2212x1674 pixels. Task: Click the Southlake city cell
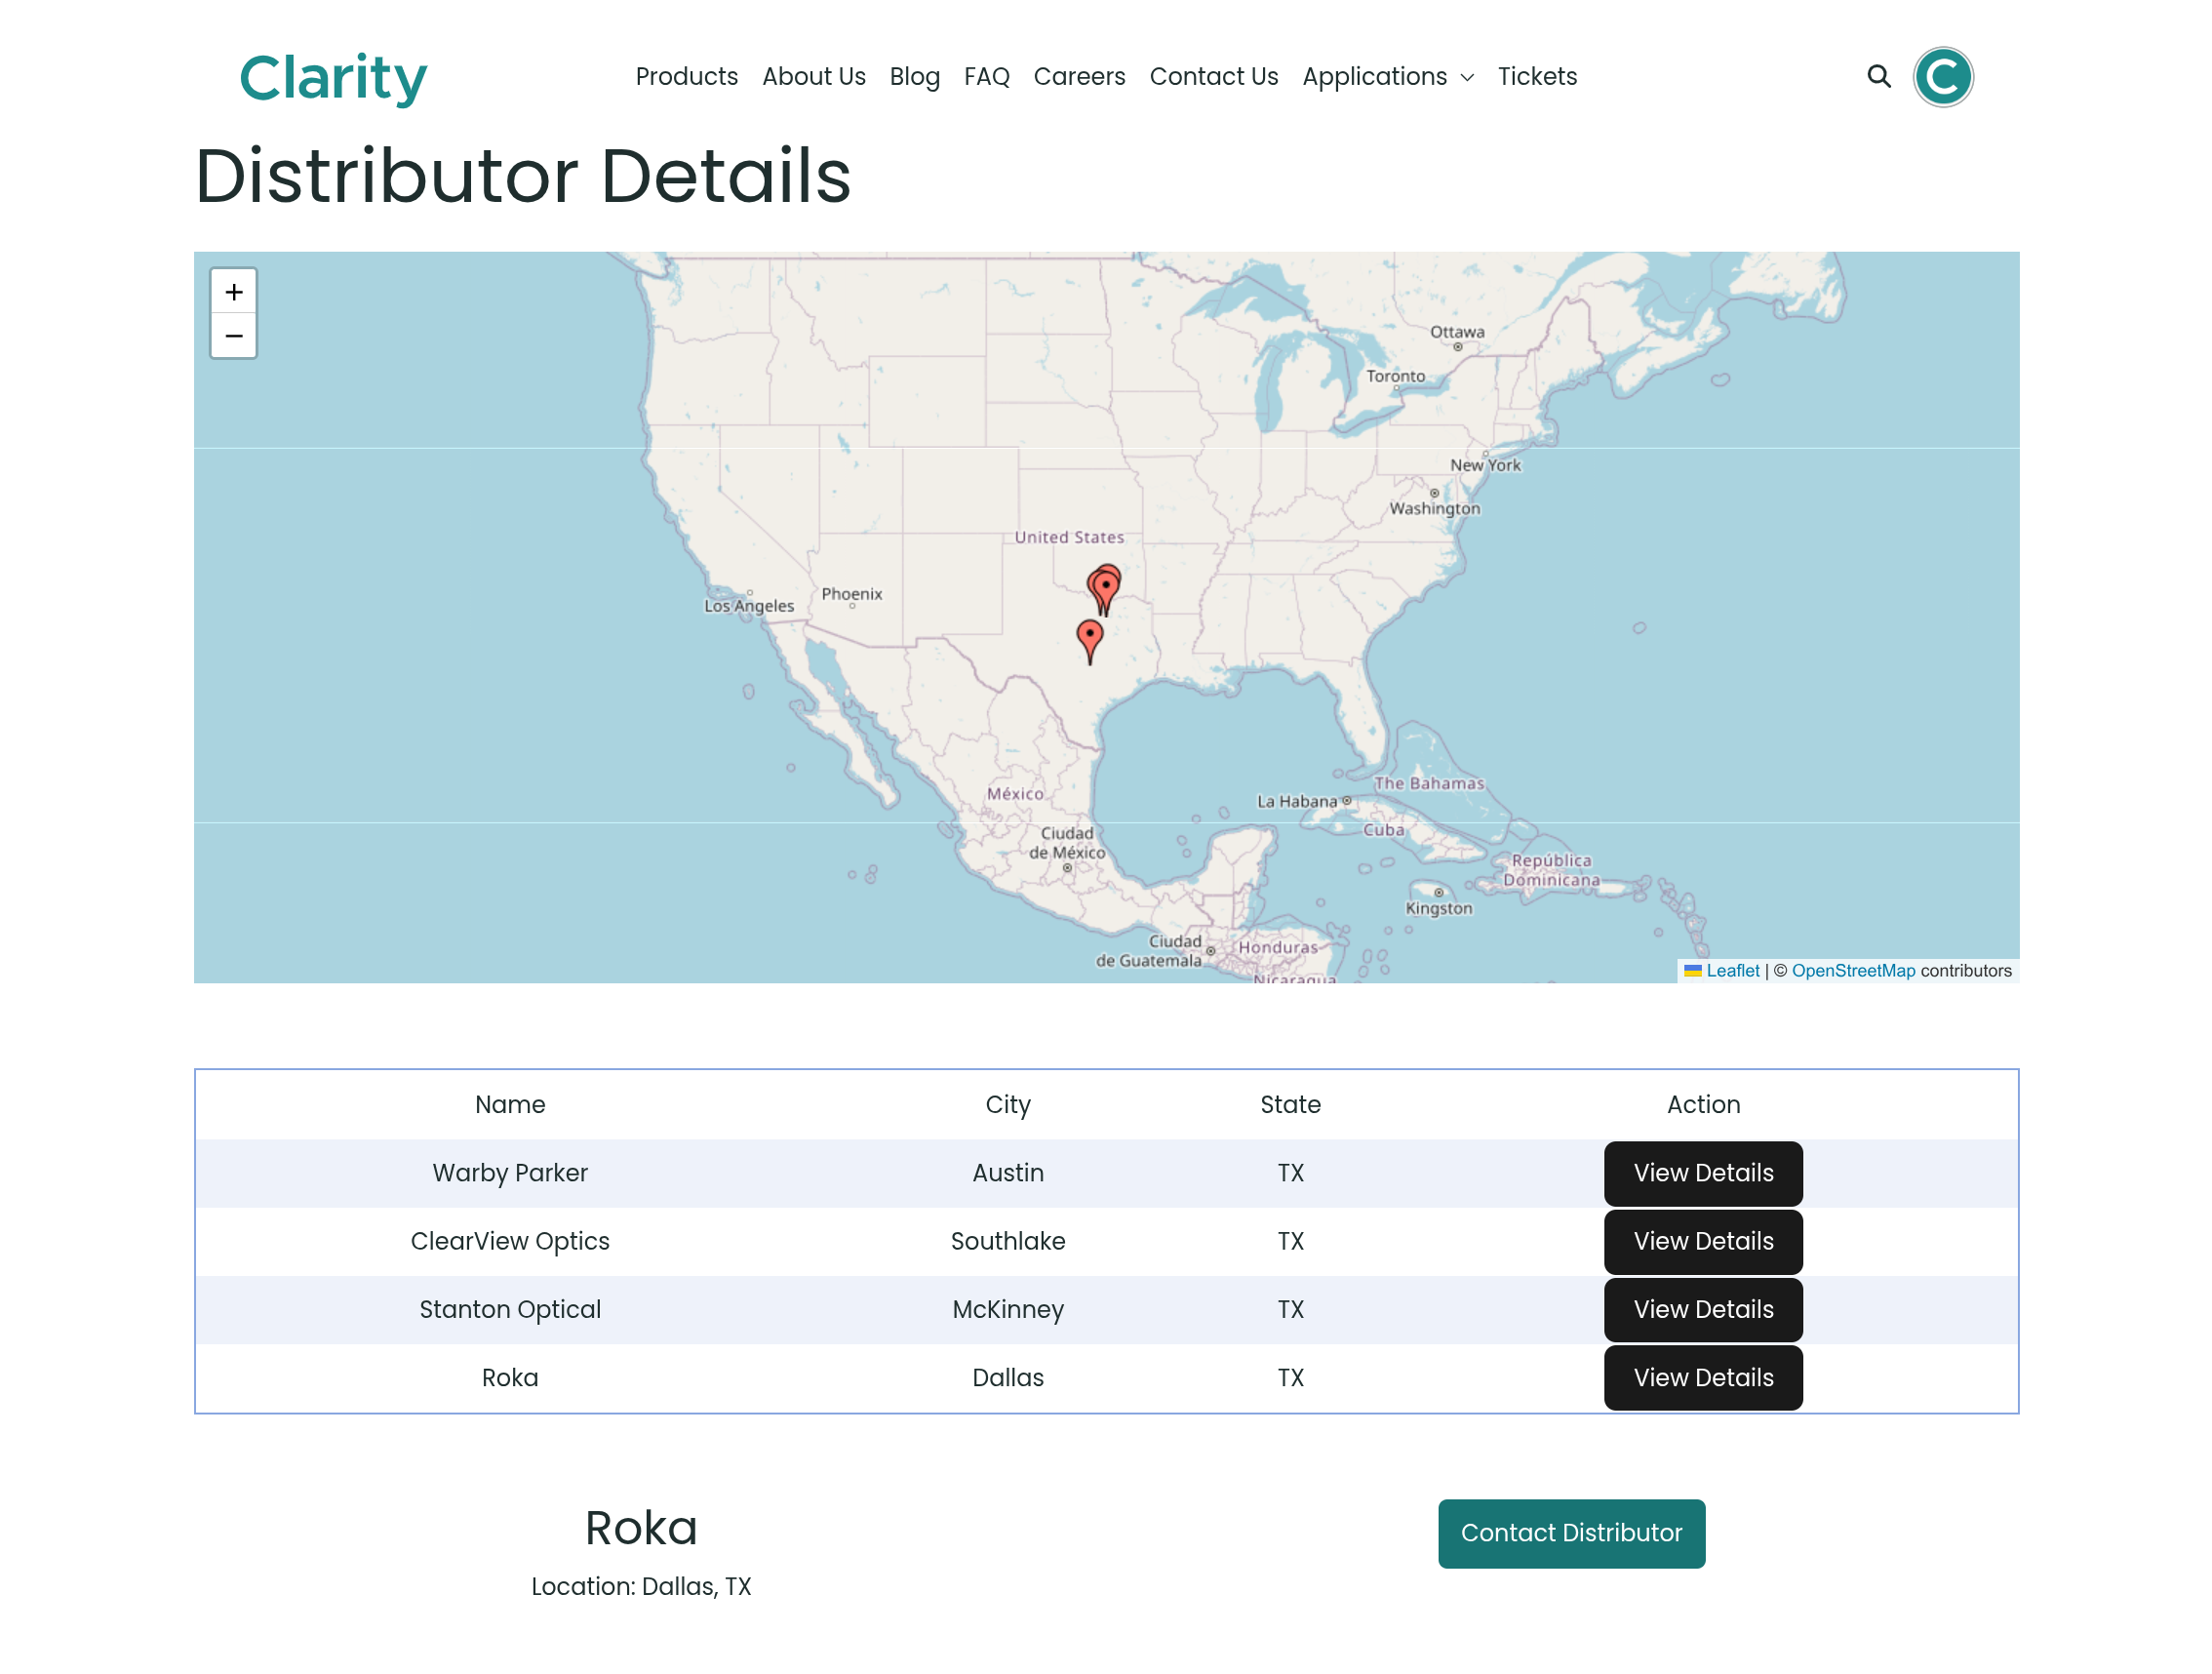point(1007,1240)
